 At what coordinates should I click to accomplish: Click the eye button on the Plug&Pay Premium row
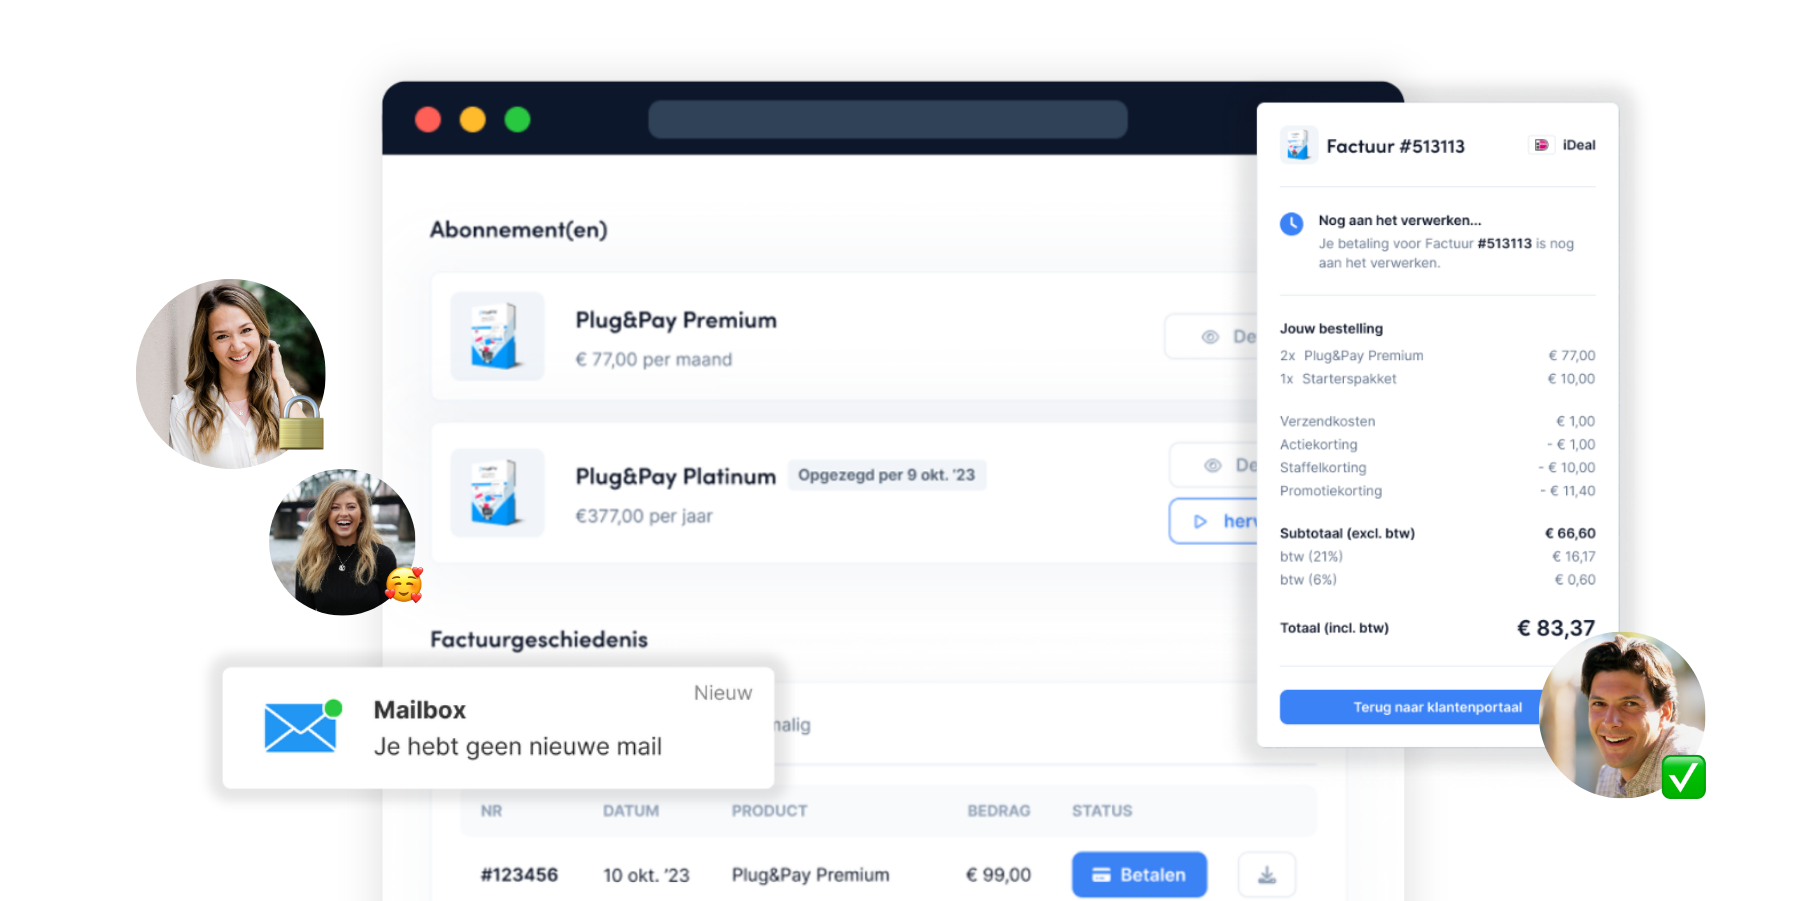(1211, 336)
